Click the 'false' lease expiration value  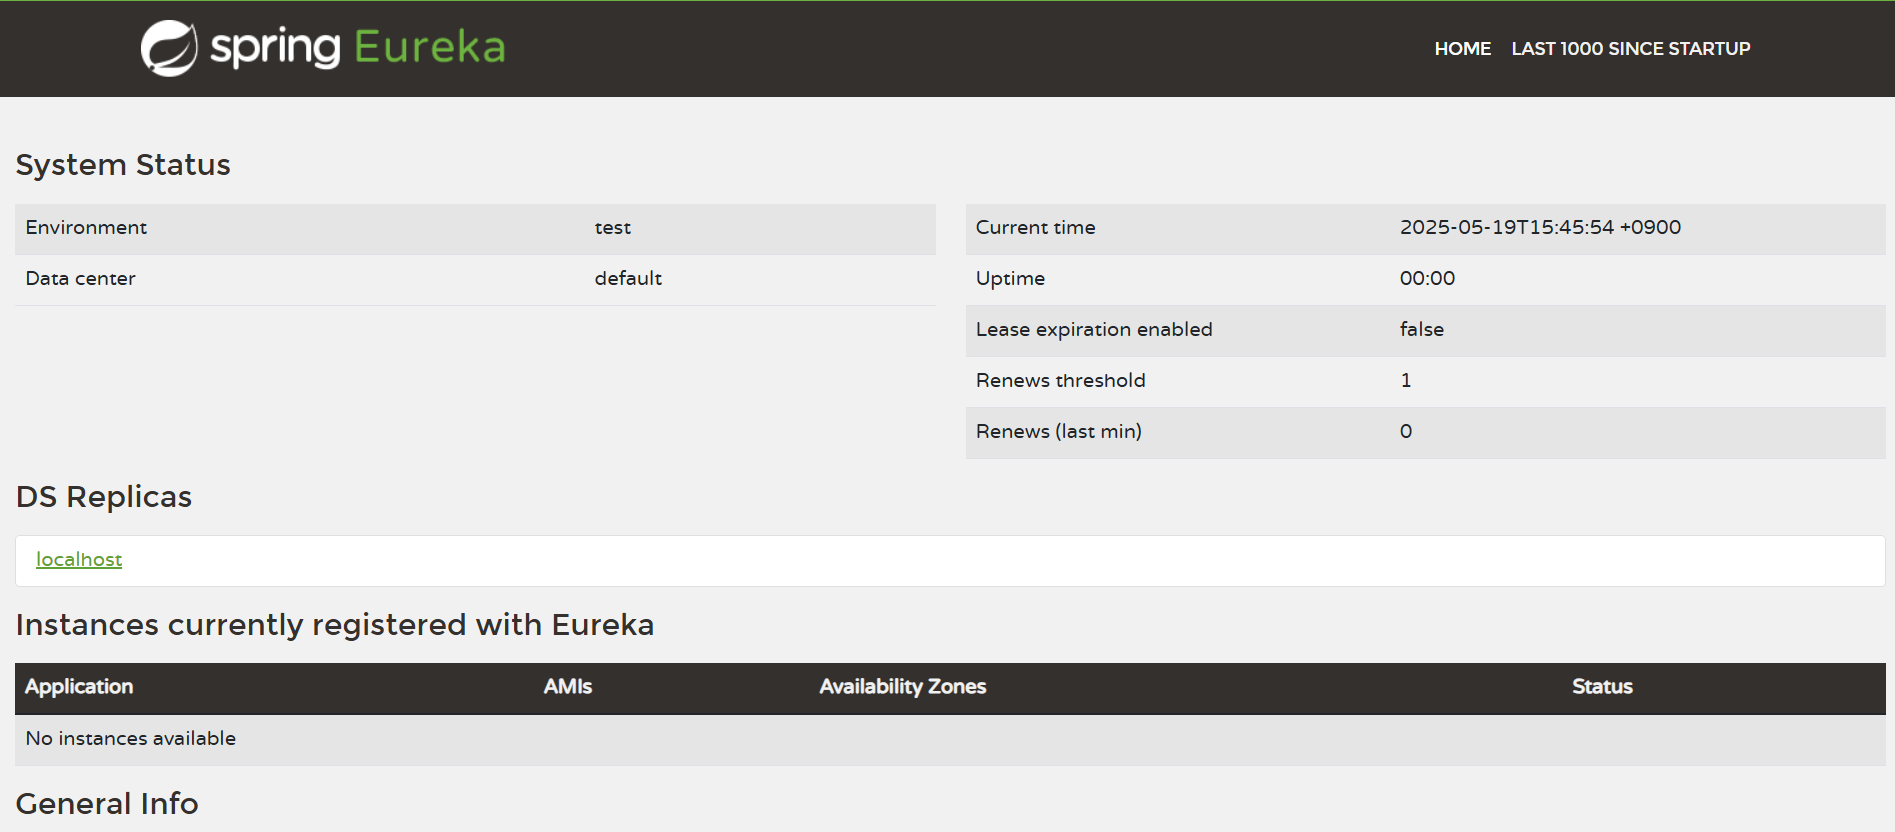(x=1421, y=329)
